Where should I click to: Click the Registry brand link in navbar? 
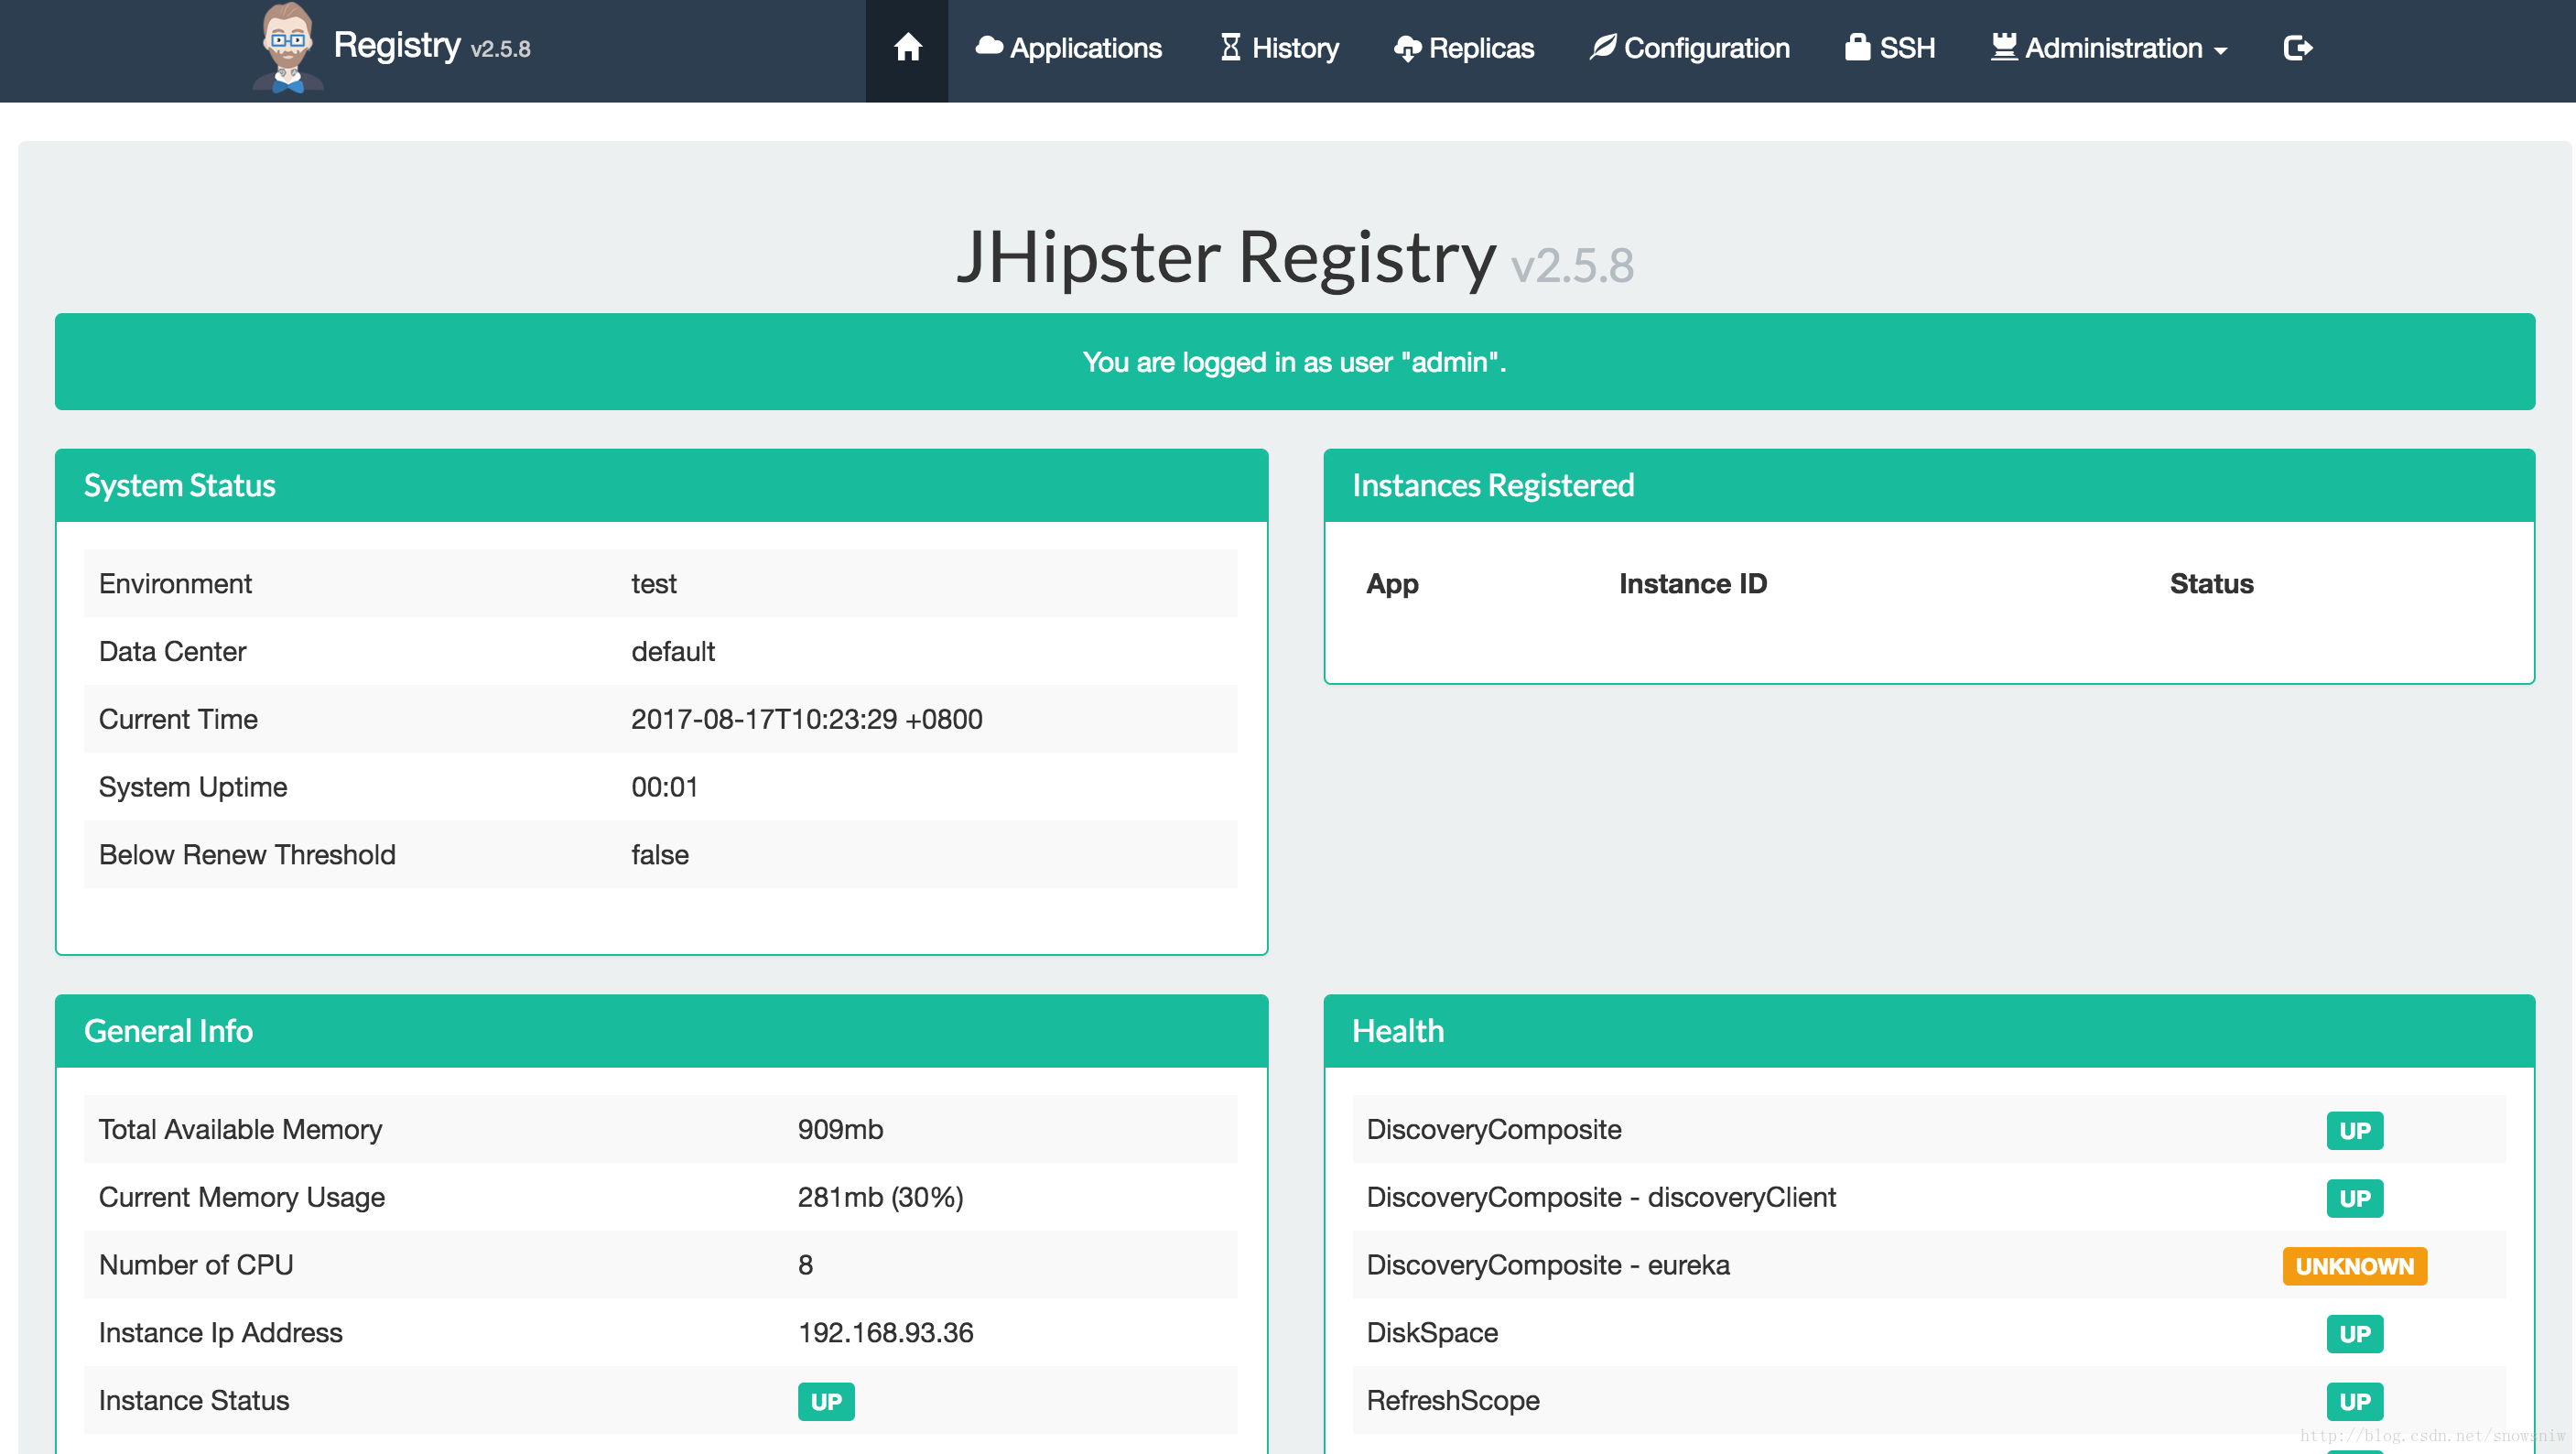[x=396, y=45]
